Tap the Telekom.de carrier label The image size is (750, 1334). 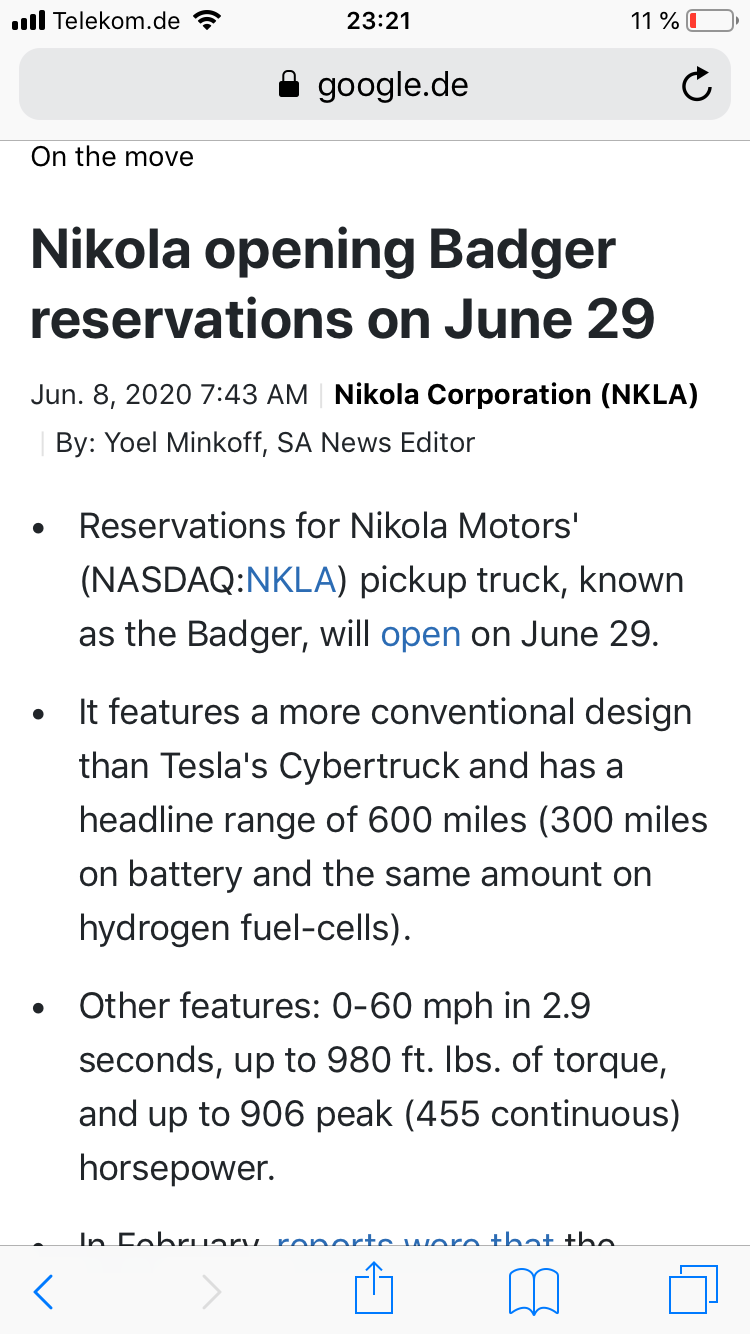pos(116,20)
